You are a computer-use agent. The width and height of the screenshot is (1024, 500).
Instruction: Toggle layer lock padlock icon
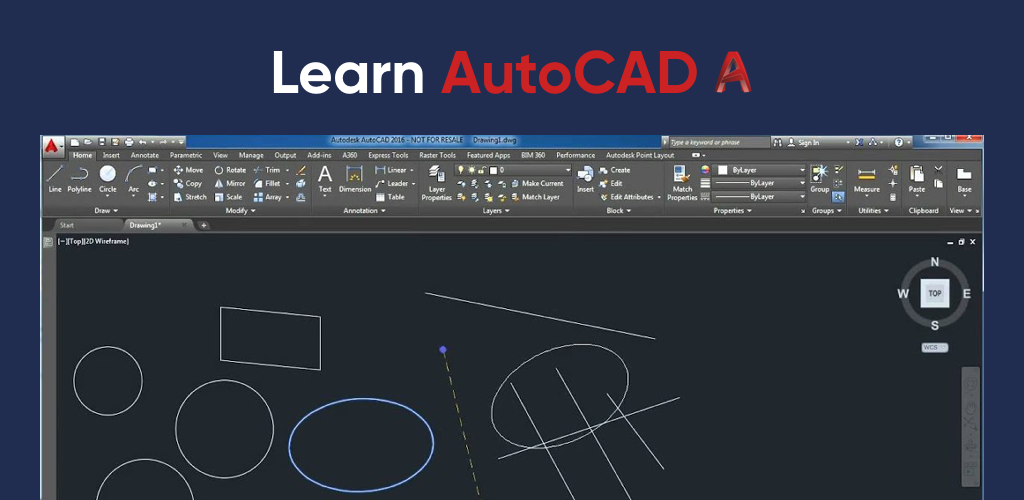pos(481,170)
